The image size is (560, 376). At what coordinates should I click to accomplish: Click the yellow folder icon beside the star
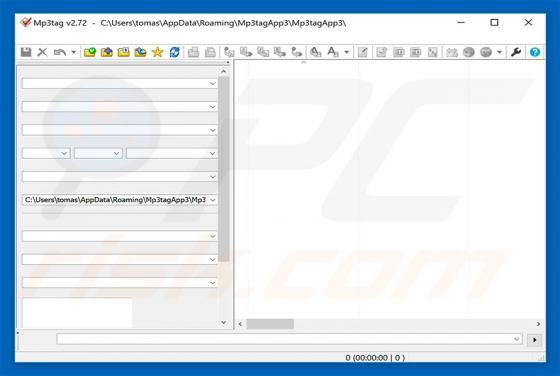[140, 52]
